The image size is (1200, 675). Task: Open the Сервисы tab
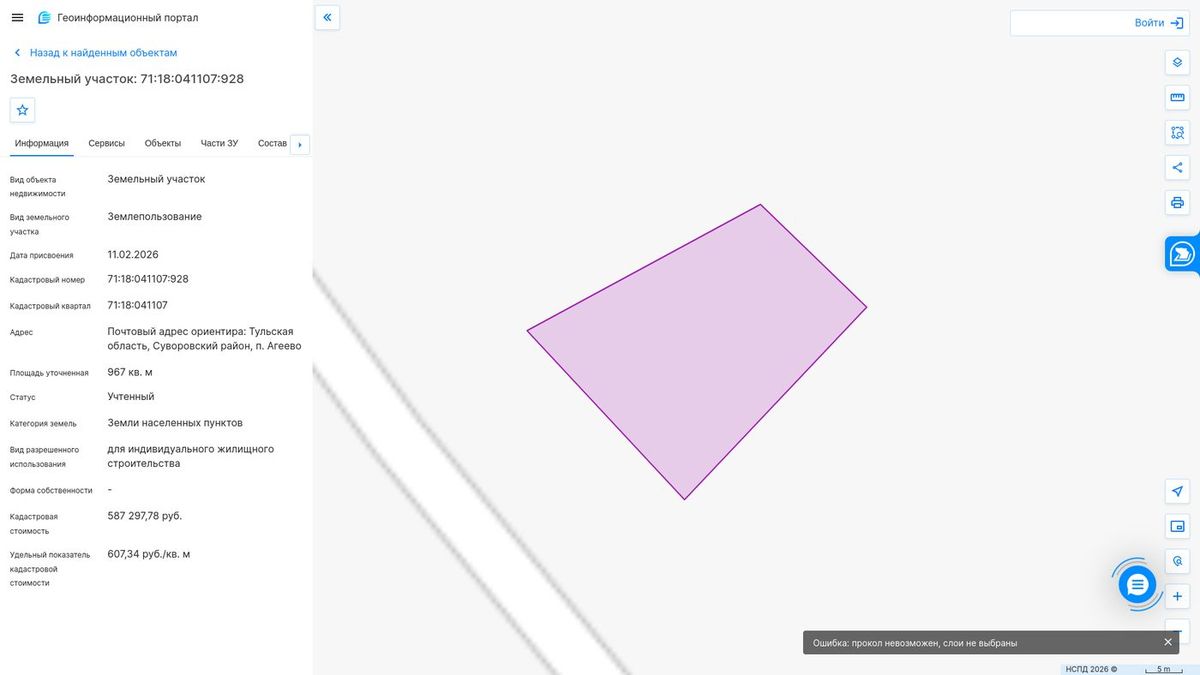107,144
